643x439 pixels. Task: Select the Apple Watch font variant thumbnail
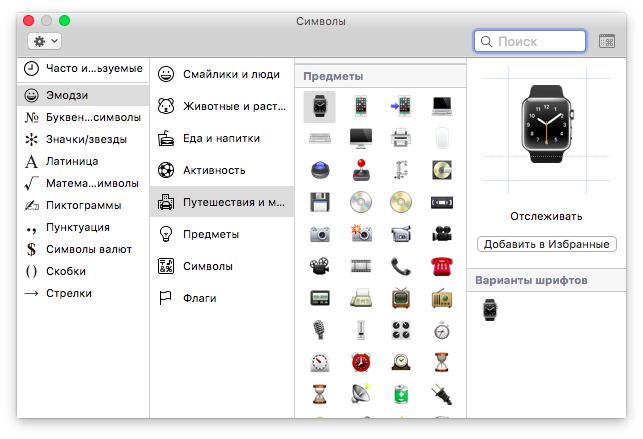coord(490,309)
